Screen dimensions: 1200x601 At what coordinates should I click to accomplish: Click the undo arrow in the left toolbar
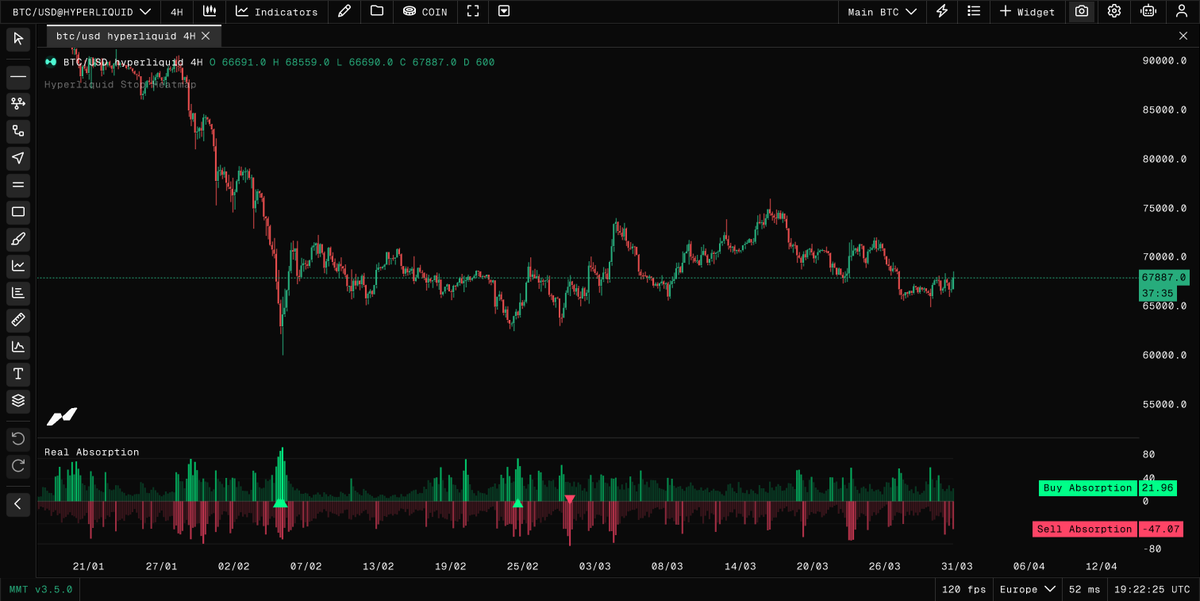point(17,438)
